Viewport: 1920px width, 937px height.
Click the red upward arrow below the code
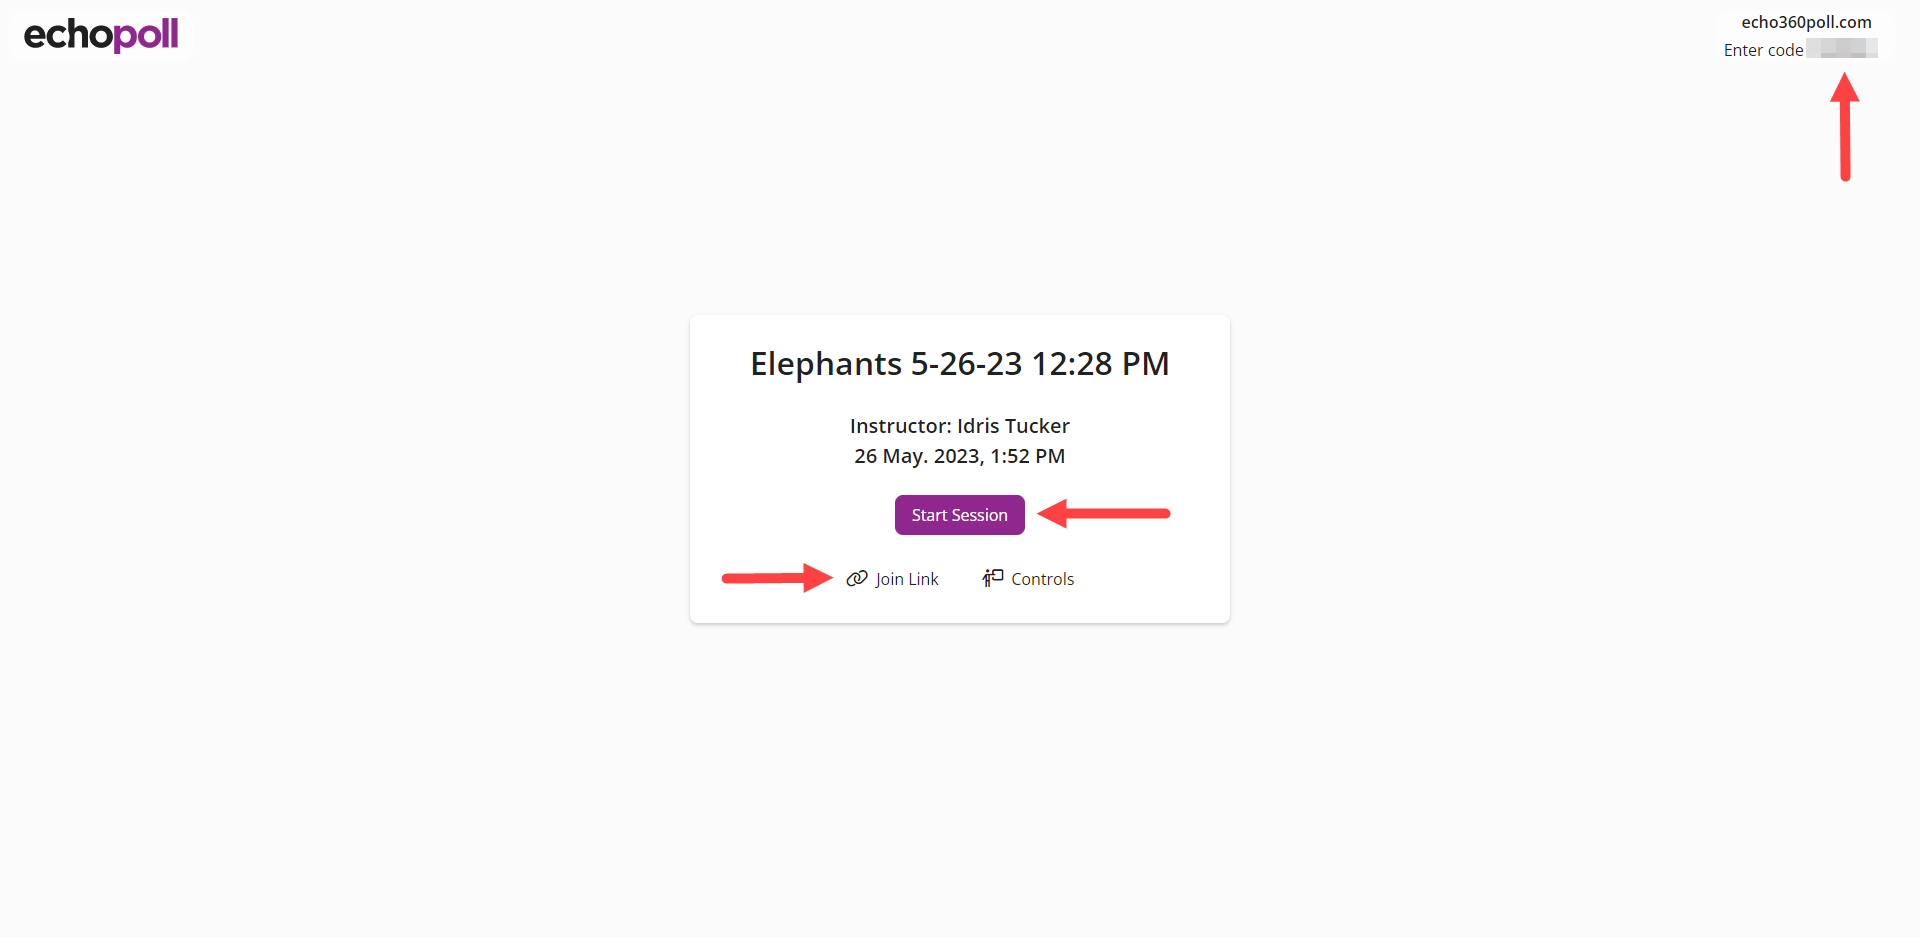(1845, 127)
